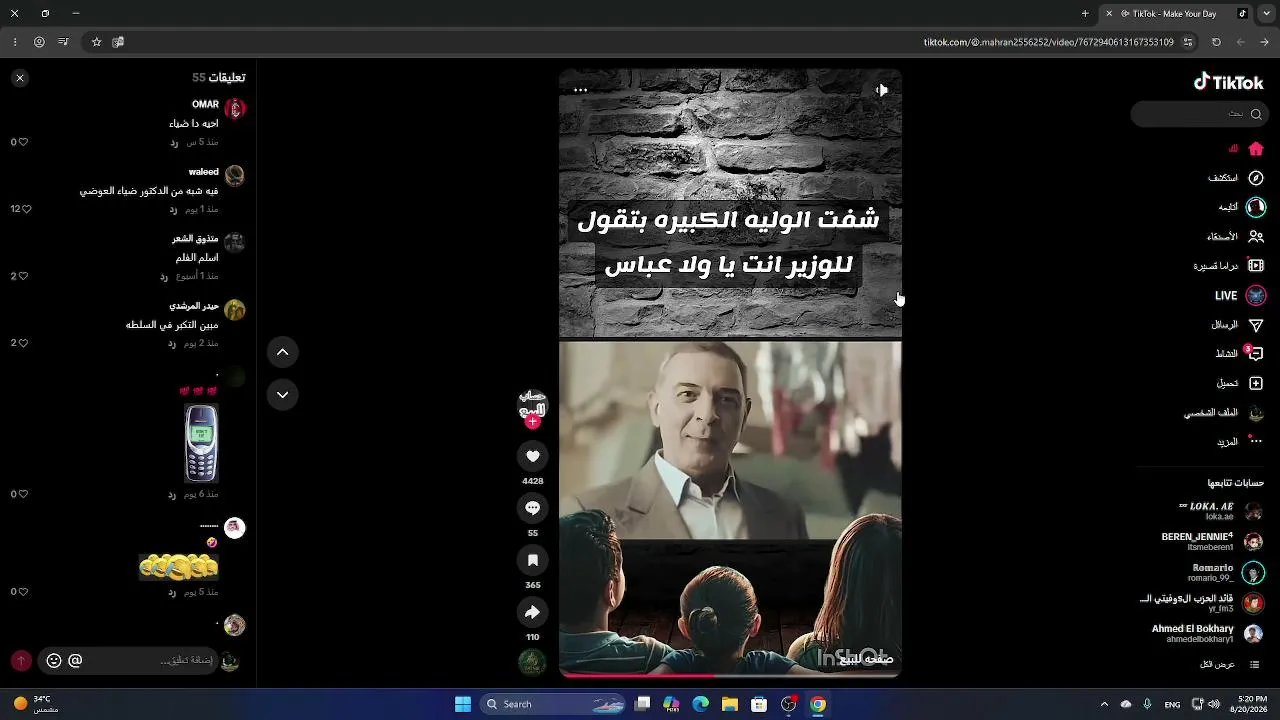
Task: Open Microsoft Edge from the taskbar
Action: [x=701, y=704]
